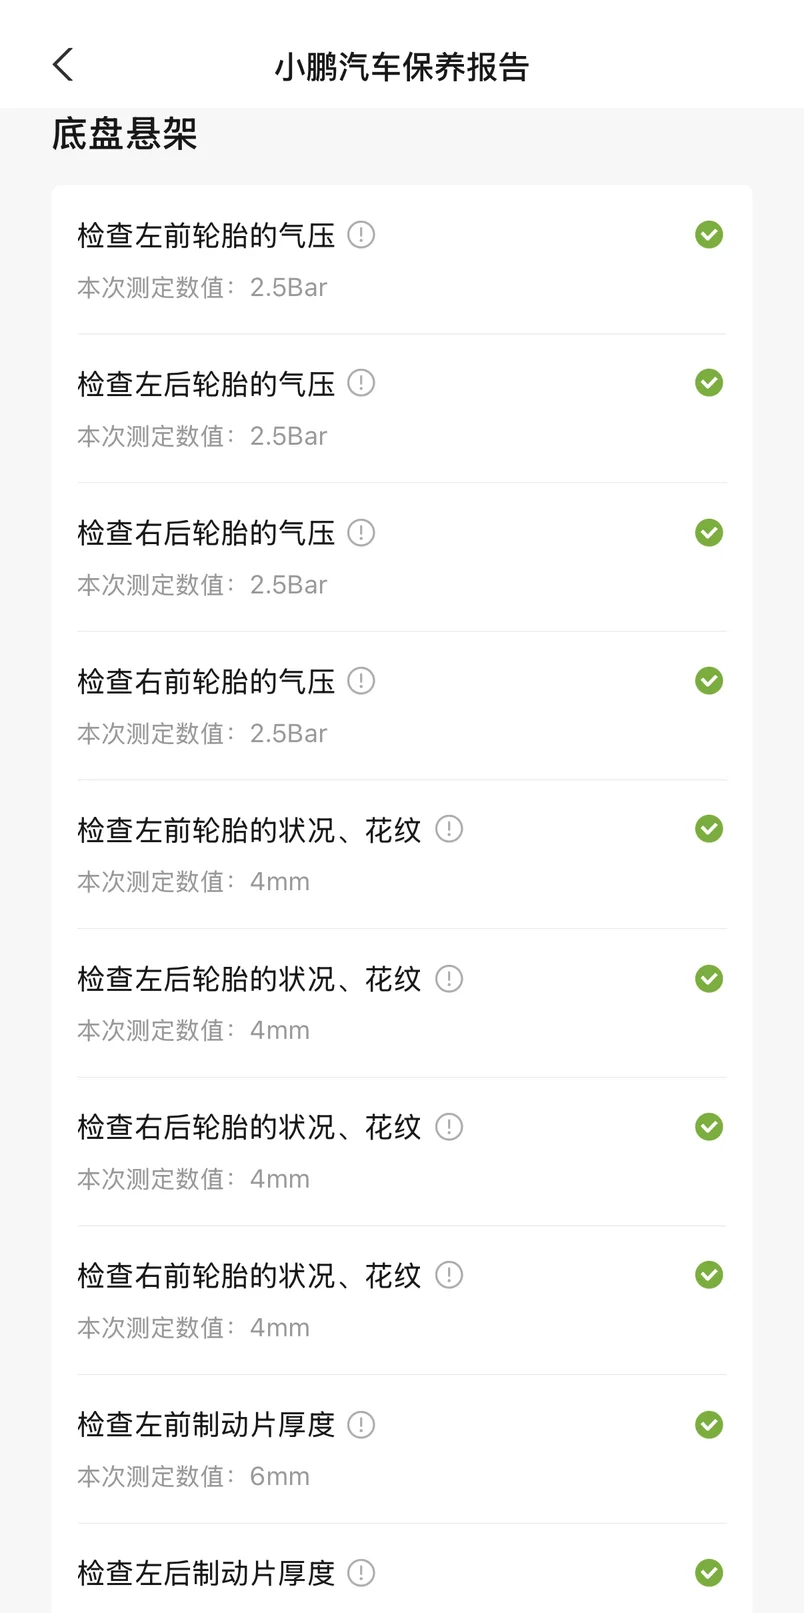Show info for 检查左后轮胎的状况、花纹
The image size is (804, 1613).
point(449,979)
